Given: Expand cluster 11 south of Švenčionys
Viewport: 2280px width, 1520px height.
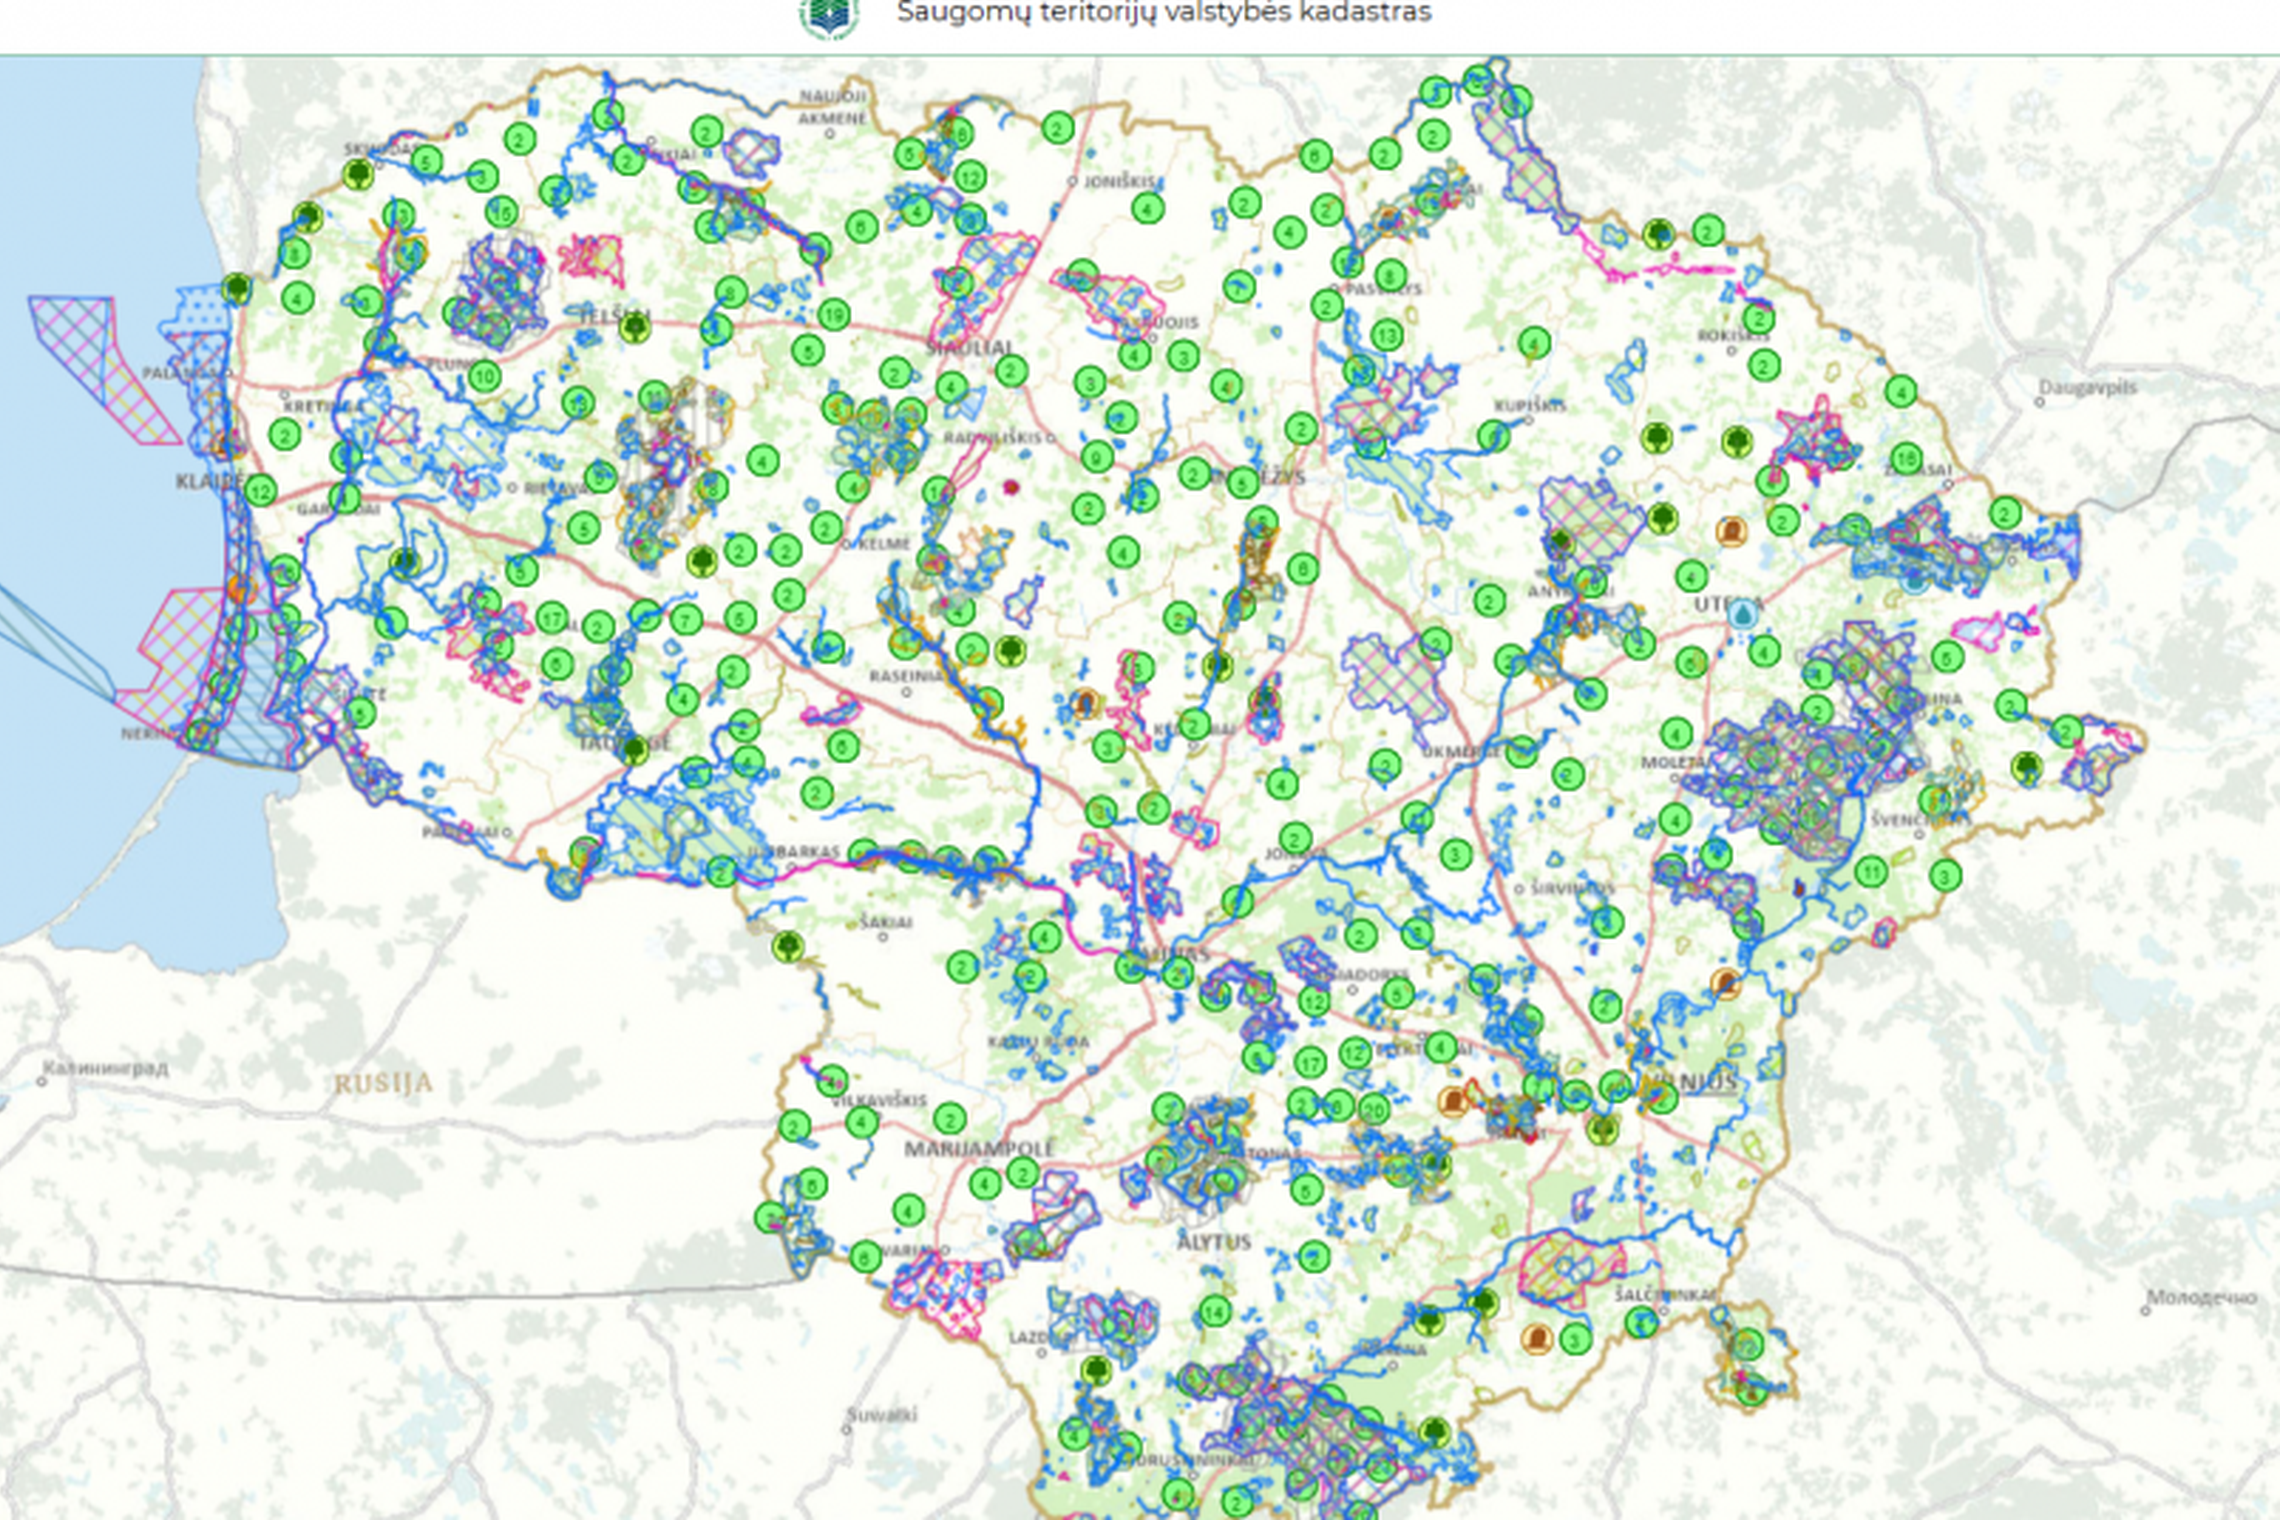Looking at the screenshot, I should (1871, 871).
